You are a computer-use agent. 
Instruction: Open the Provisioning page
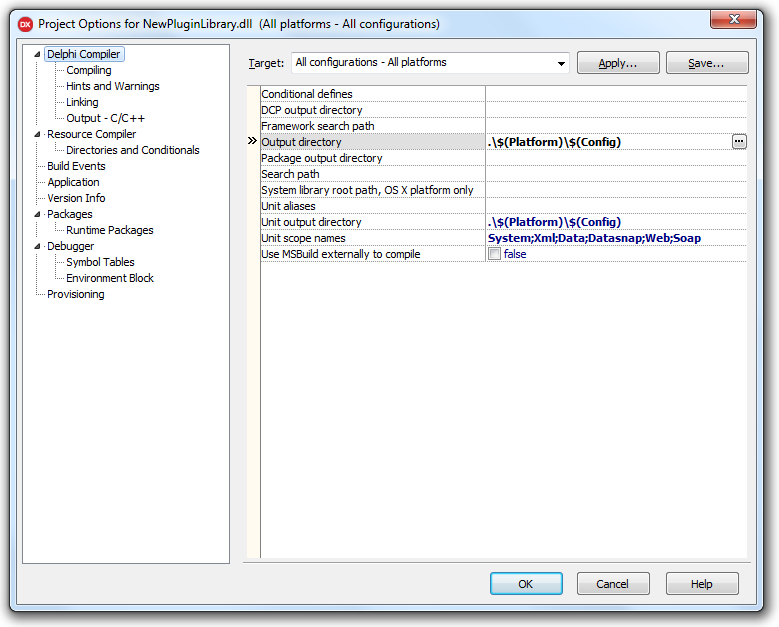[76, 294]
